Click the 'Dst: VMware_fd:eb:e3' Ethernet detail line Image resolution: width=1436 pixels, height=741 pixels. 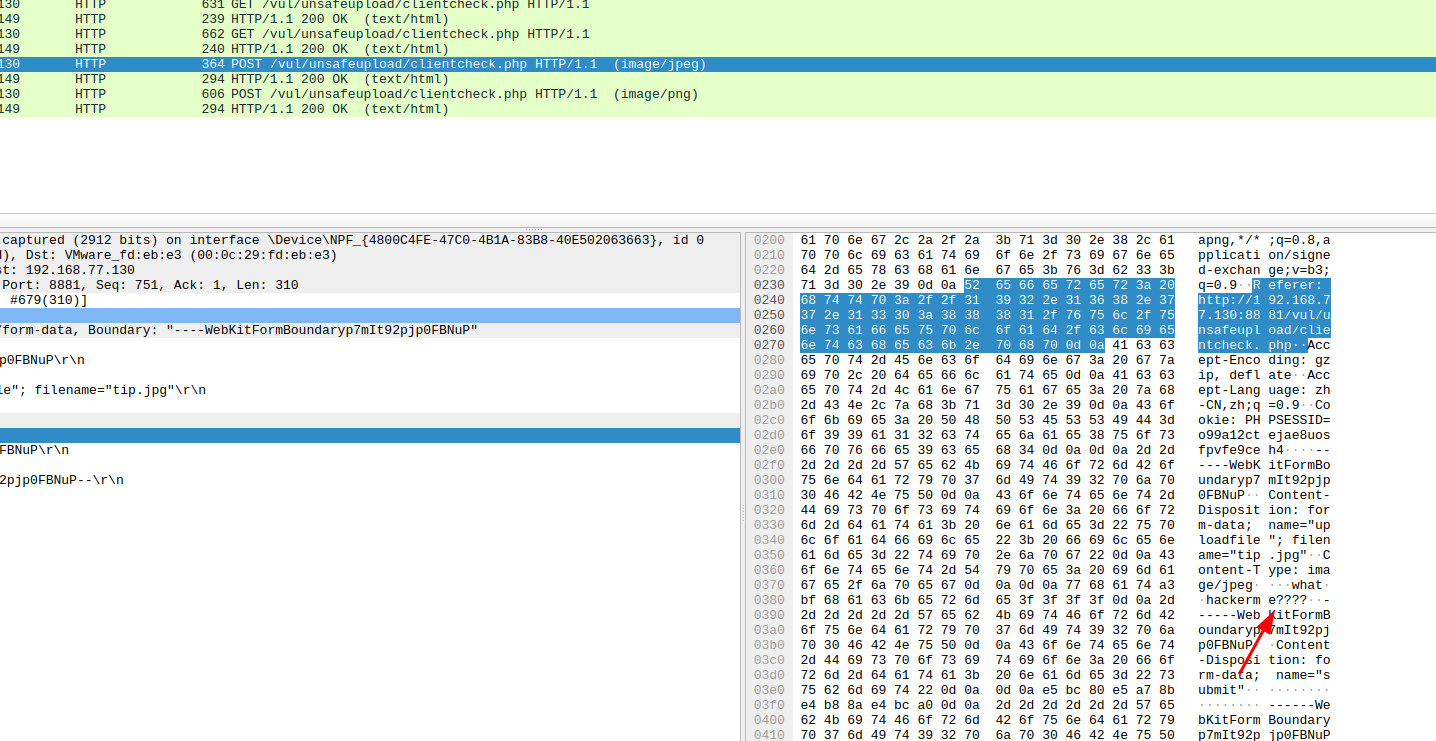point(370,255)
